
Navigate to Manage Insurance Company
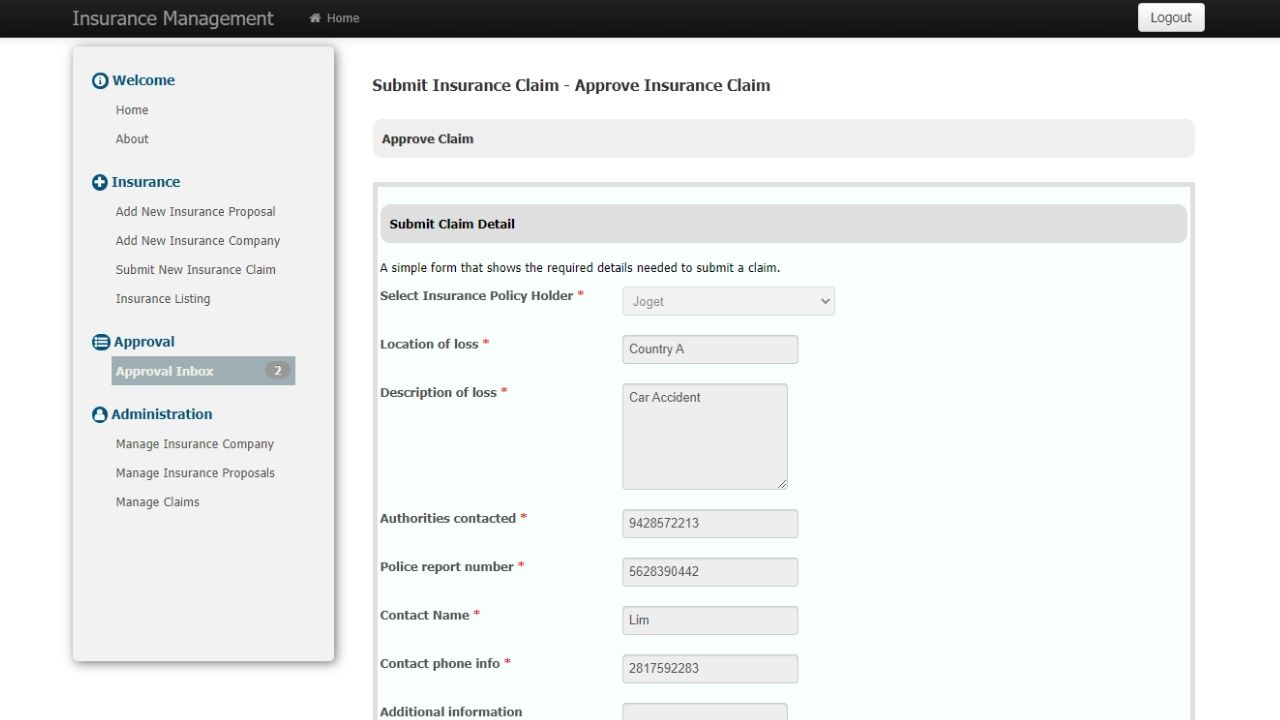tap(194, 444)
